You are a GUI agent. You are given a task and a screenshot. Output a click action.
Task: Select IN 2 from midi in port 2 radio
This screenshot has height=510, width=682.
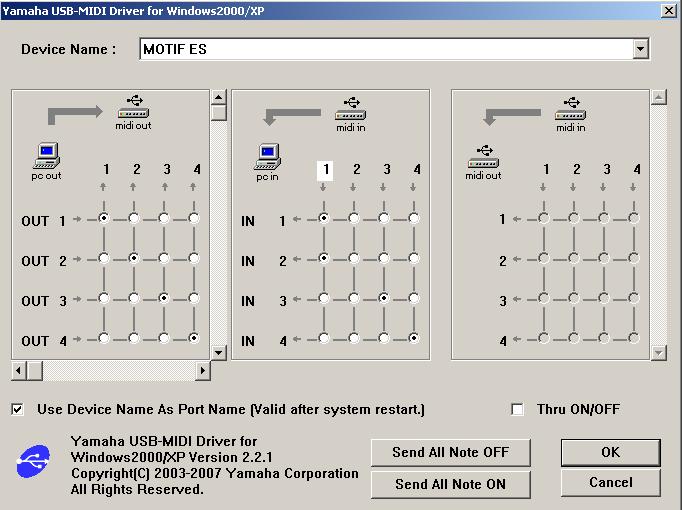pyautogui.click(x=354, y=258)
